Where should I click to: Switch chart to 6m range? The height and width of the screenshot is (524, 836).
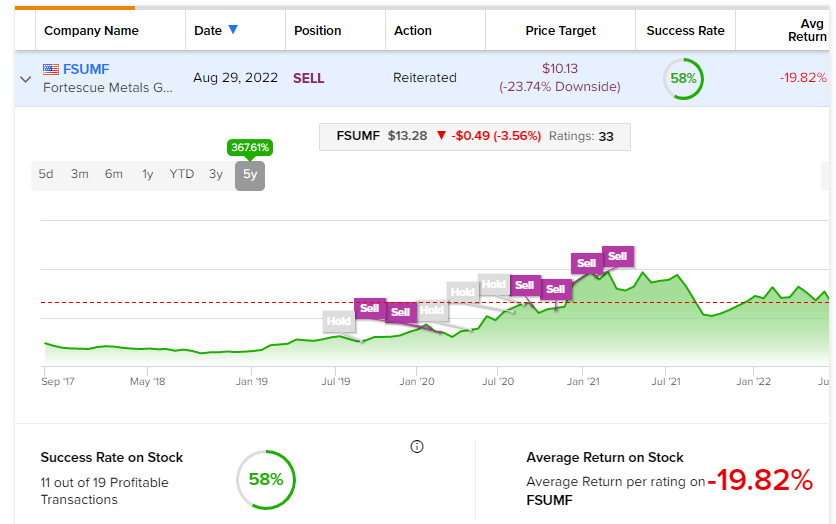(114, 174)
